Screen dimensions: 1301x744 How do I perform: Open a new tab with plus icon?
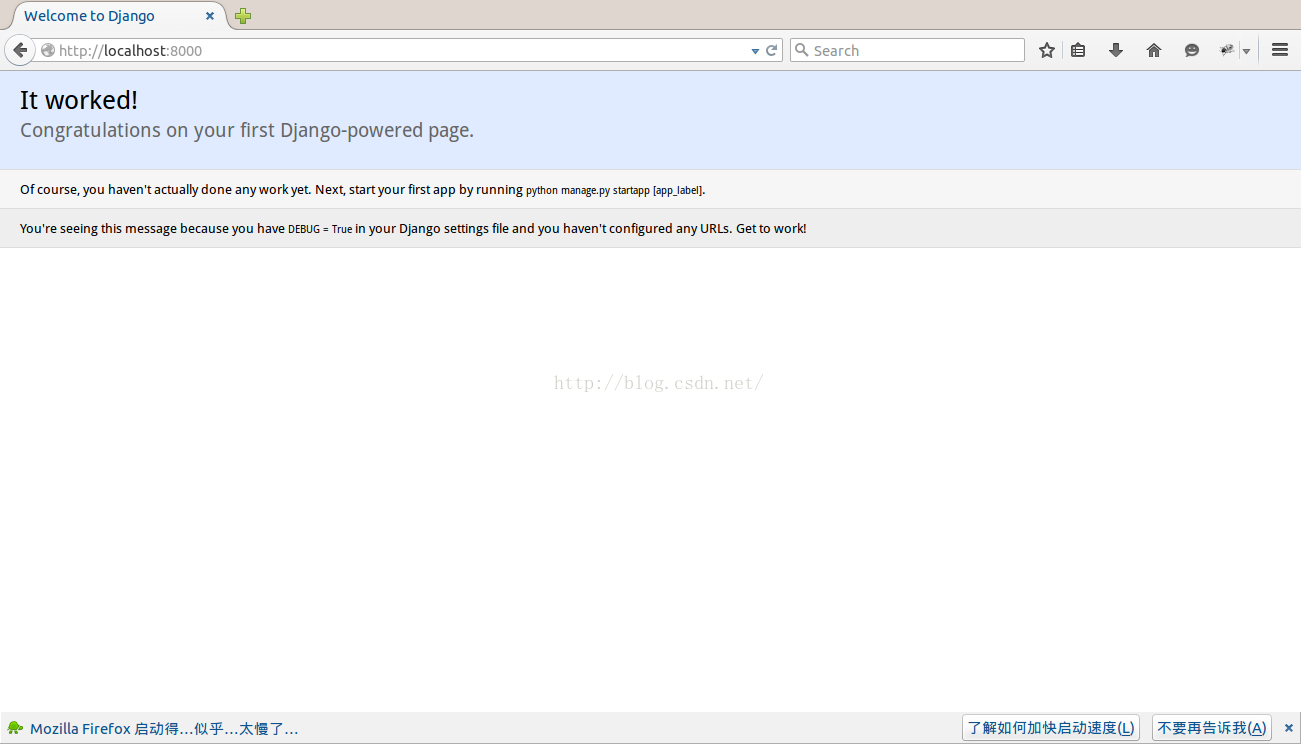(x=243, y=16)
